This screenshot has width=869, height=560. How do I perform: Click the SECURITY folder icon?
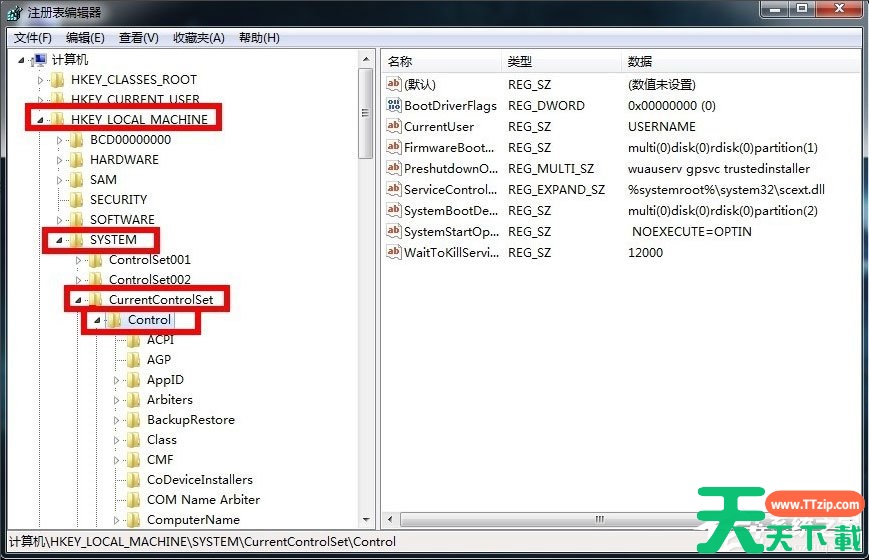(76, 200)
